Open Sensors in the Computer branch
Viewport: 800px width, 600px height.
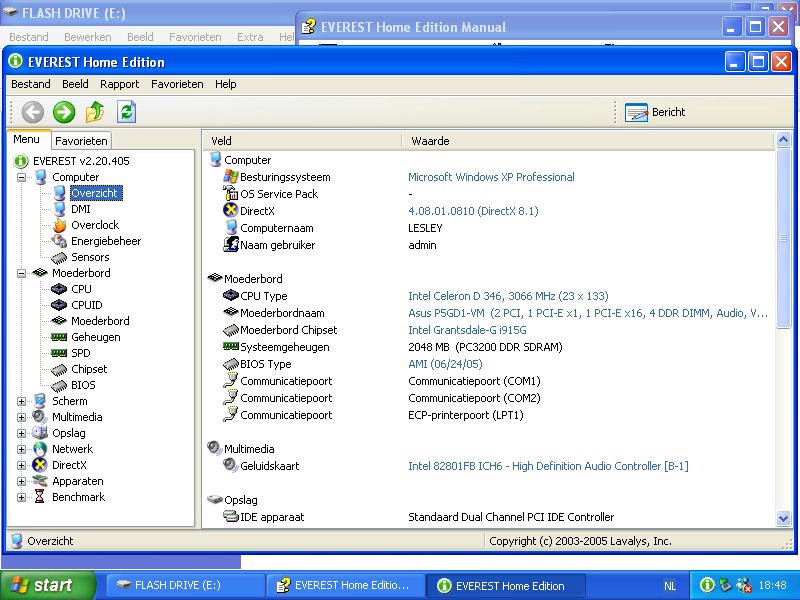pyautogui.click(x=90, y=257)
